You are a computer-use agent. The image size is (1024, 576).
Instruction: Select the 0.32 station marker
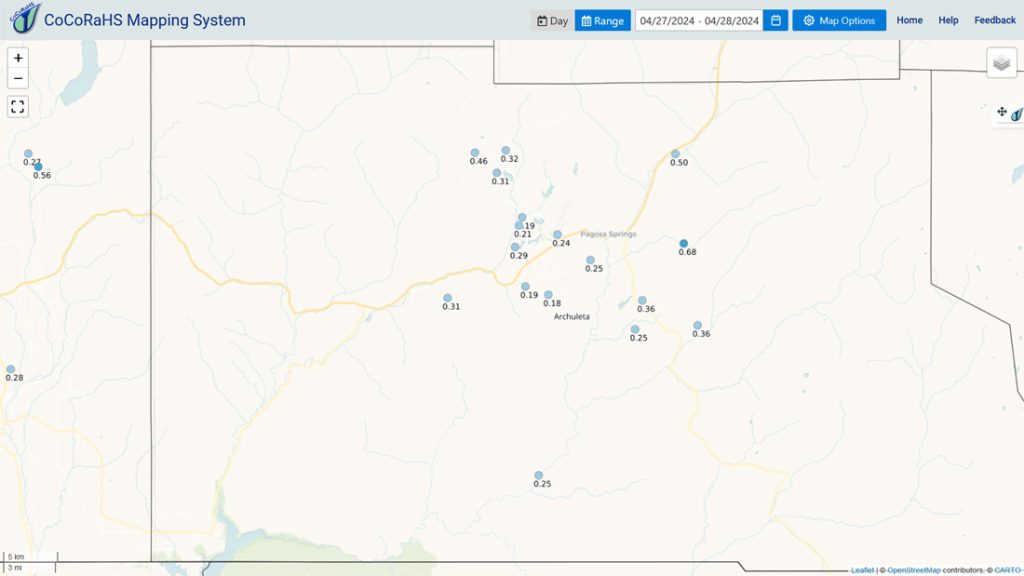pos(505,150)
